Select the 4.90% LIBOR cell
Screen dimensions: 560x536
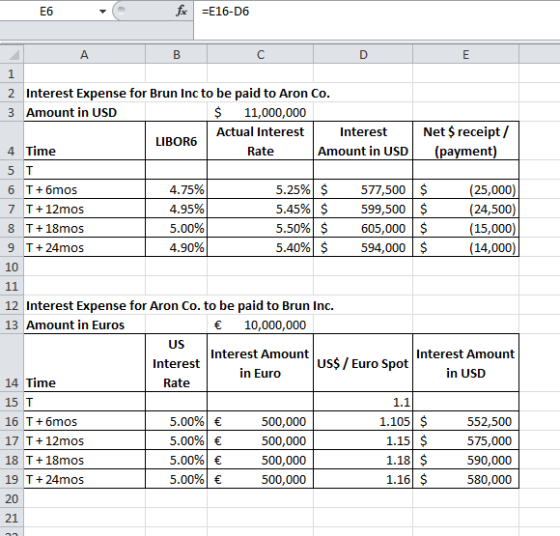point(176,247)
